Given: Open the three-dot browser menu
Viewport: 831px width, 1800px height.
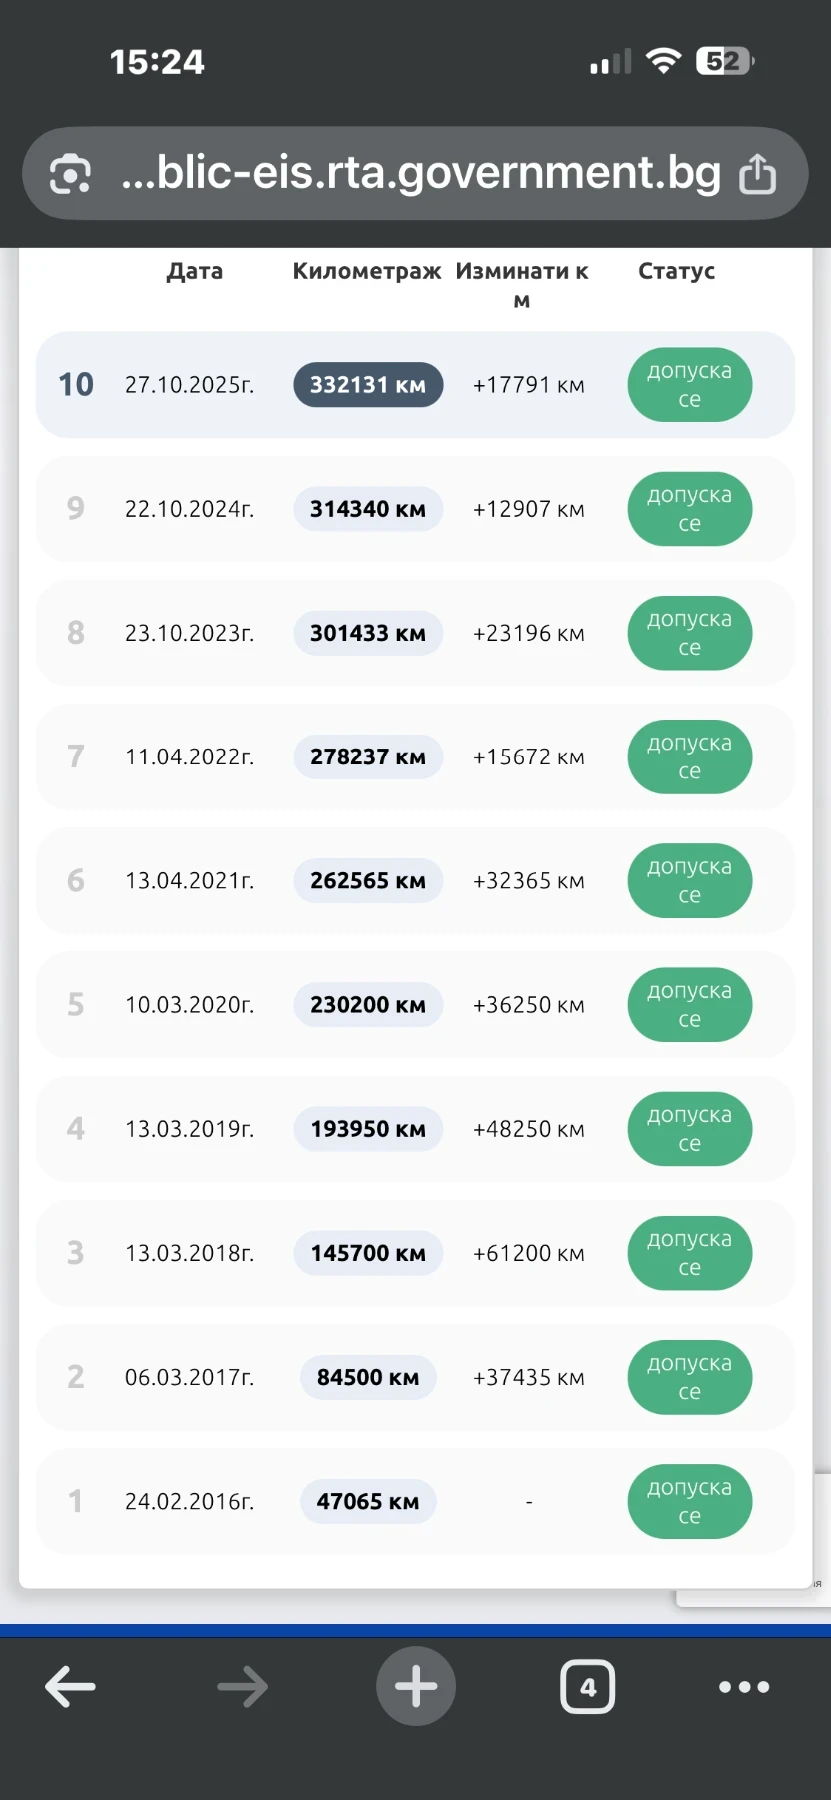Looking at the screenshot, I should [x=744, y=1686].
